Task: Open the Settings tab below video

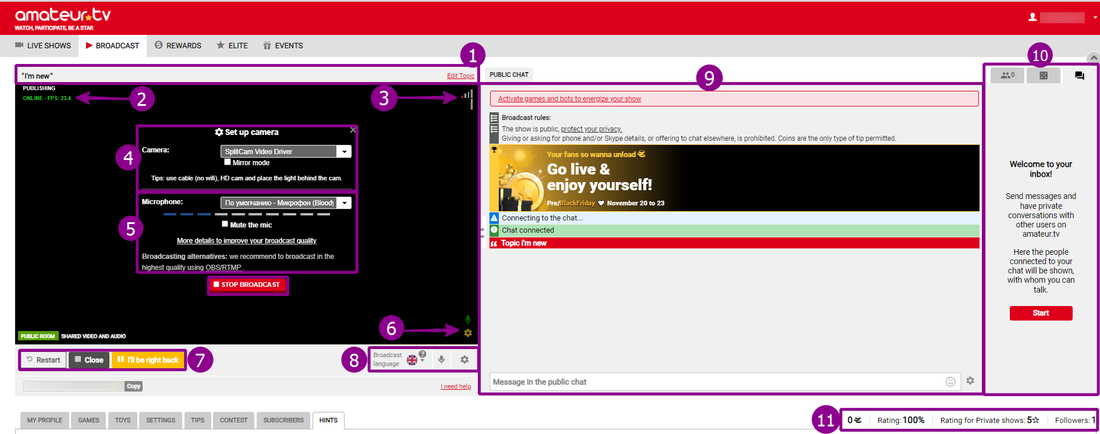Action: [x=160, y=421]
